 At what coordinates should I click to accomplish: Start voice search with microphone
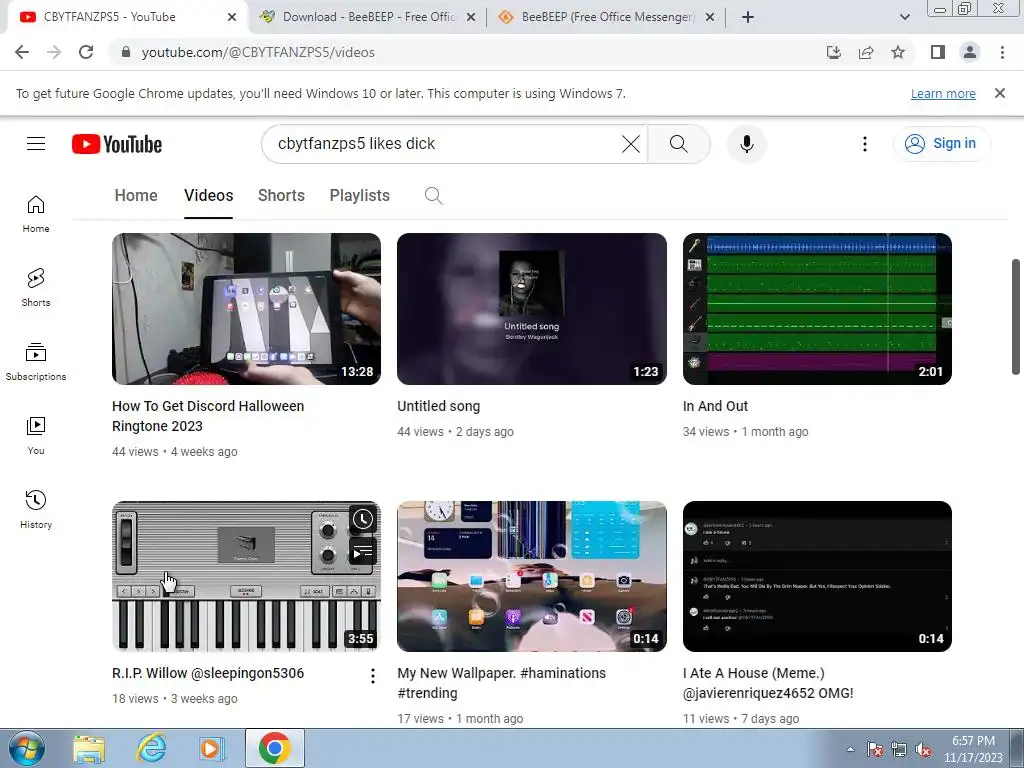coord(746,144)
